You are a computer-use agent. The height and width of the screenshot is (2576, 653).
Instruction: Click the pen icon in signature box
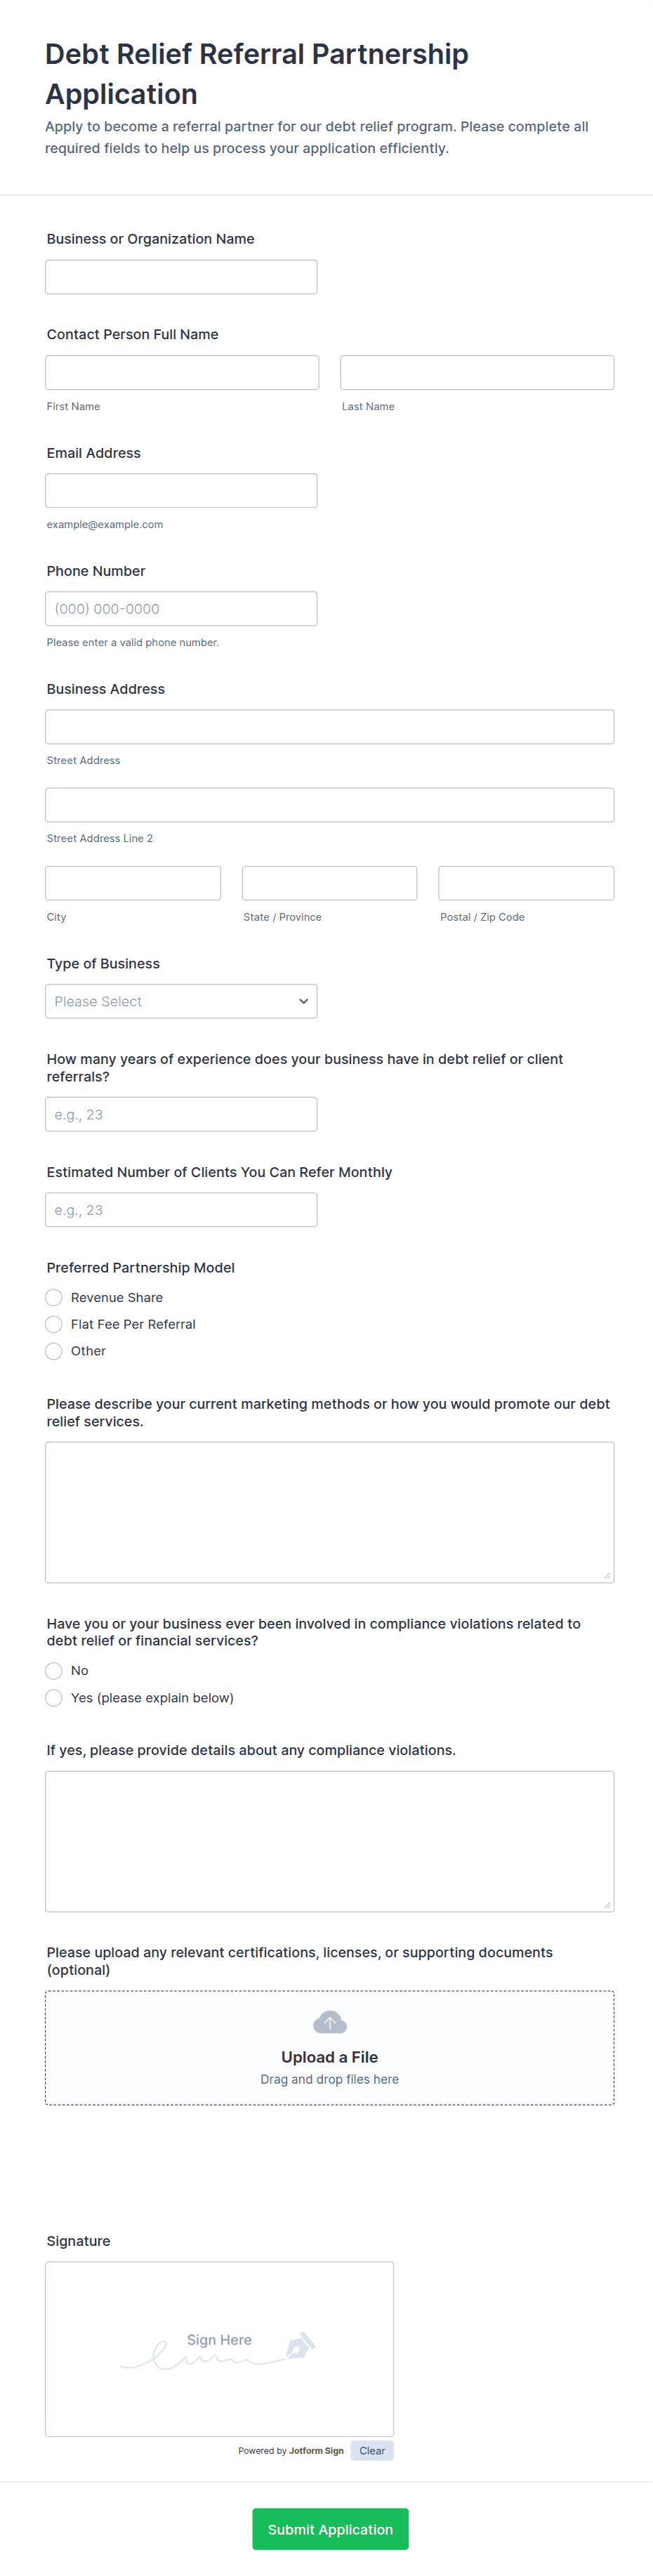(x=300, y=2345)
